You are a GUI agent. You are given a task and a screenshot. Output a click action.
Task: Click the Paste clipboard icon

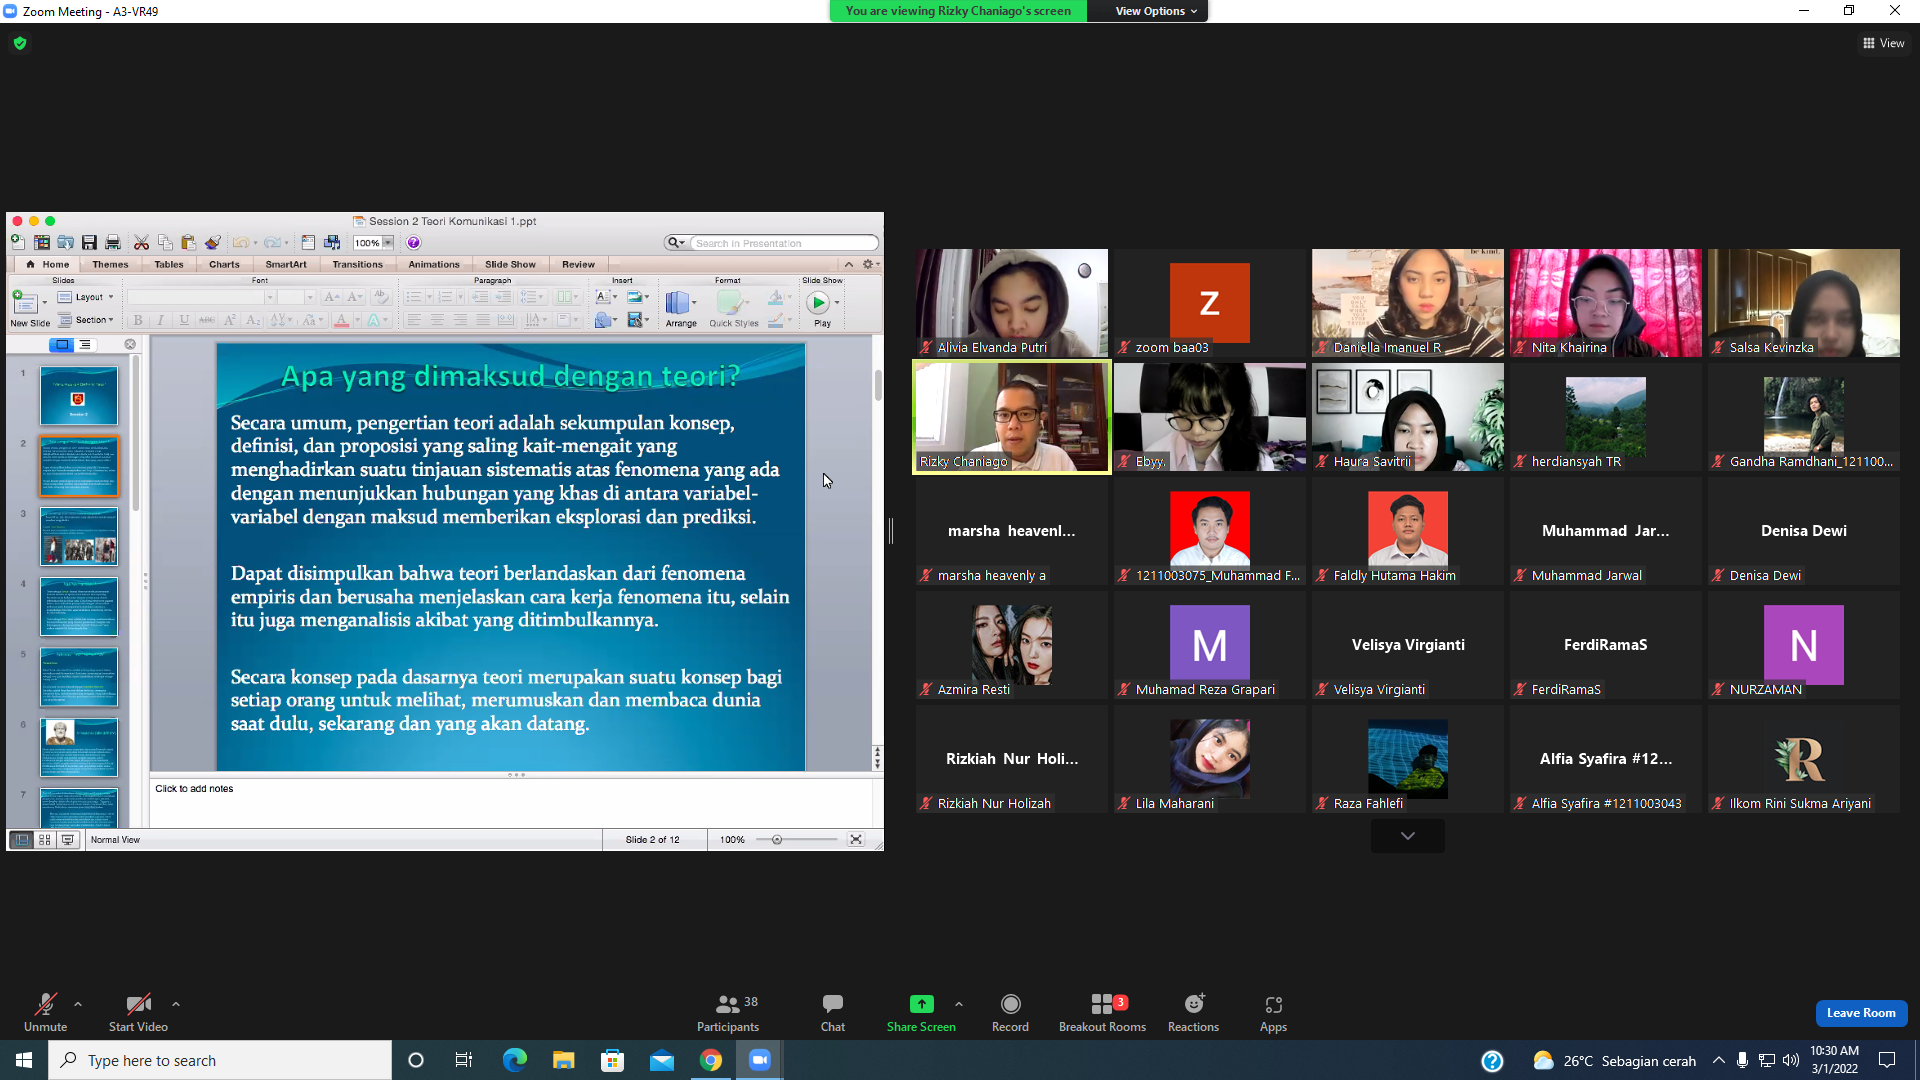(x=188, y=243)
